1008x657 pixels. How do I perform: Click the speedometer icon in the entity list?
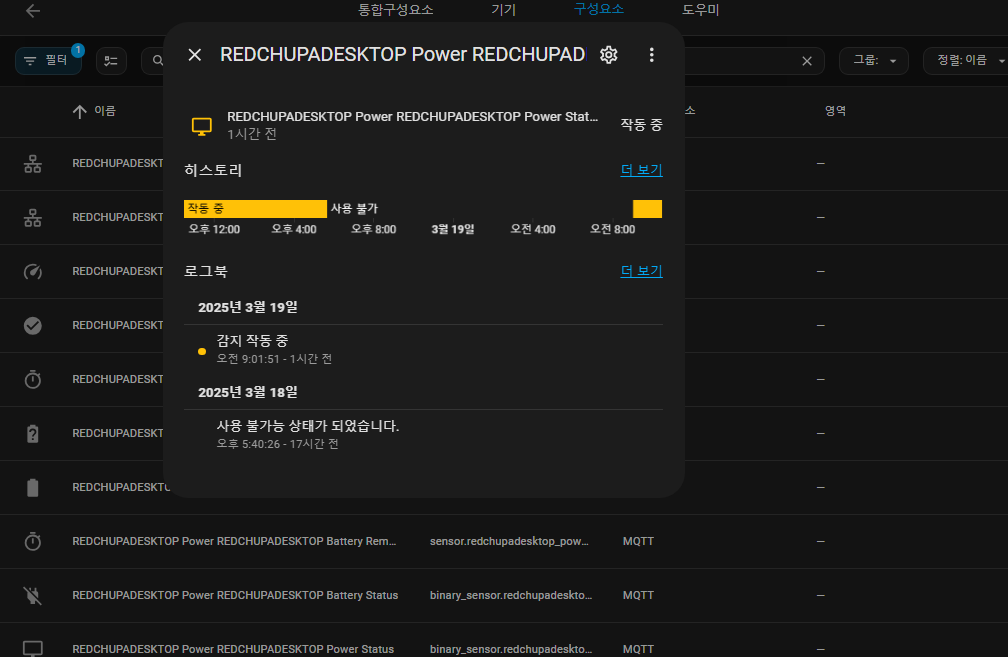point(33,272)
